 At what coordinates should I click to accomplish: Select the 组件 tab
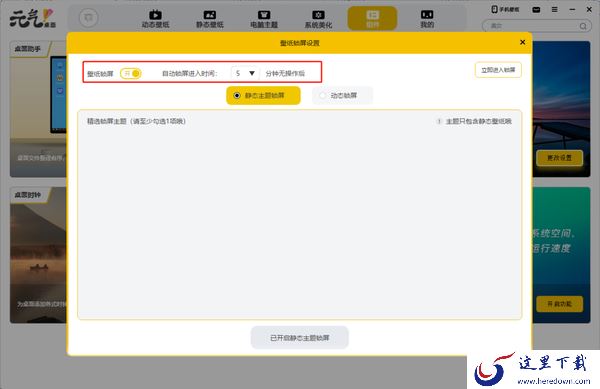point(372,19)
